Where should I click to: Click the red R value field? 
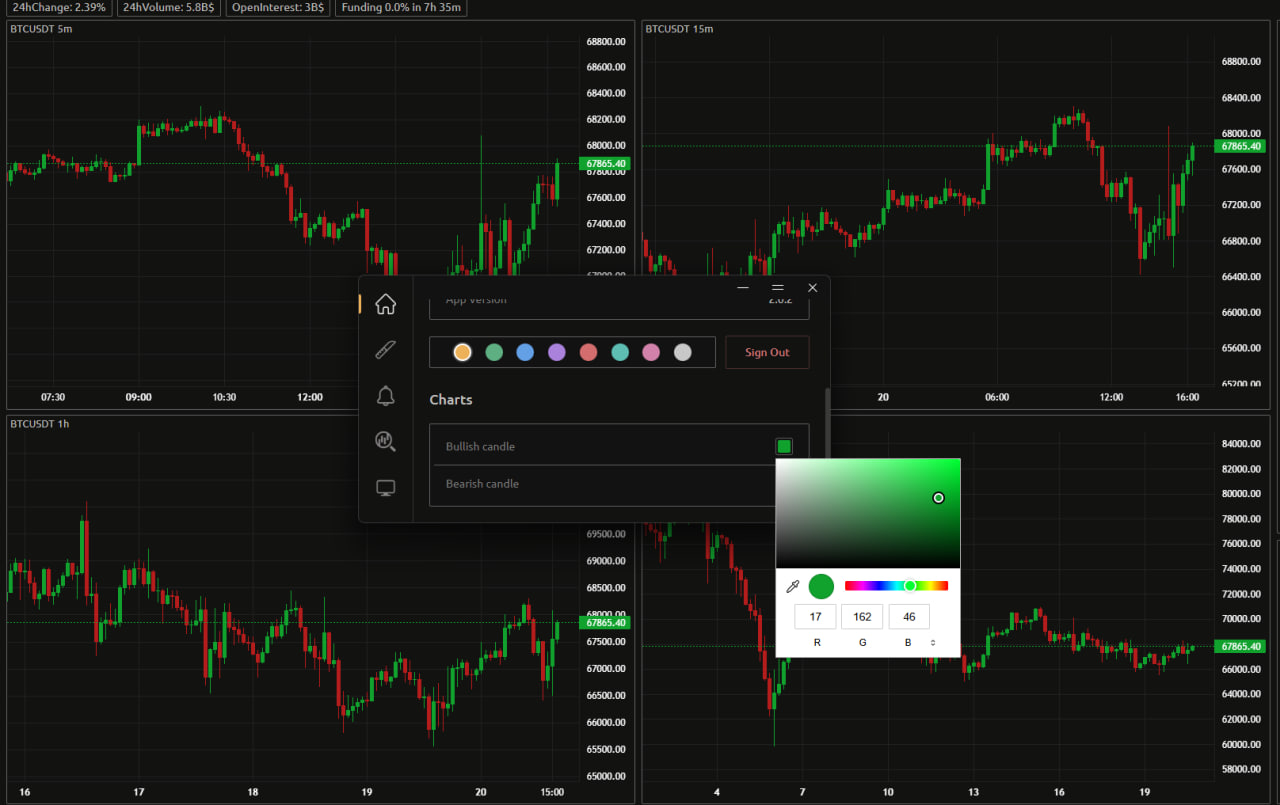[815, 617]
